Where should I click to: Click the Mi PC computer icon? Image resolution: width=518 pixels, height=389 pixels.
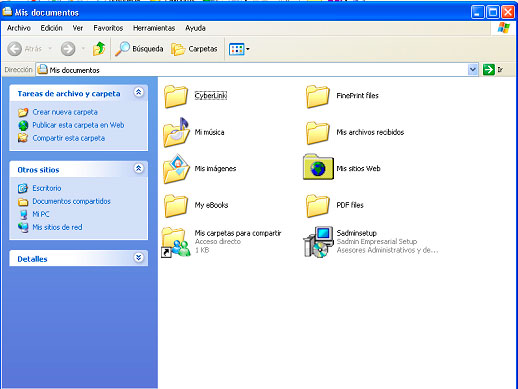click(23, 215)
